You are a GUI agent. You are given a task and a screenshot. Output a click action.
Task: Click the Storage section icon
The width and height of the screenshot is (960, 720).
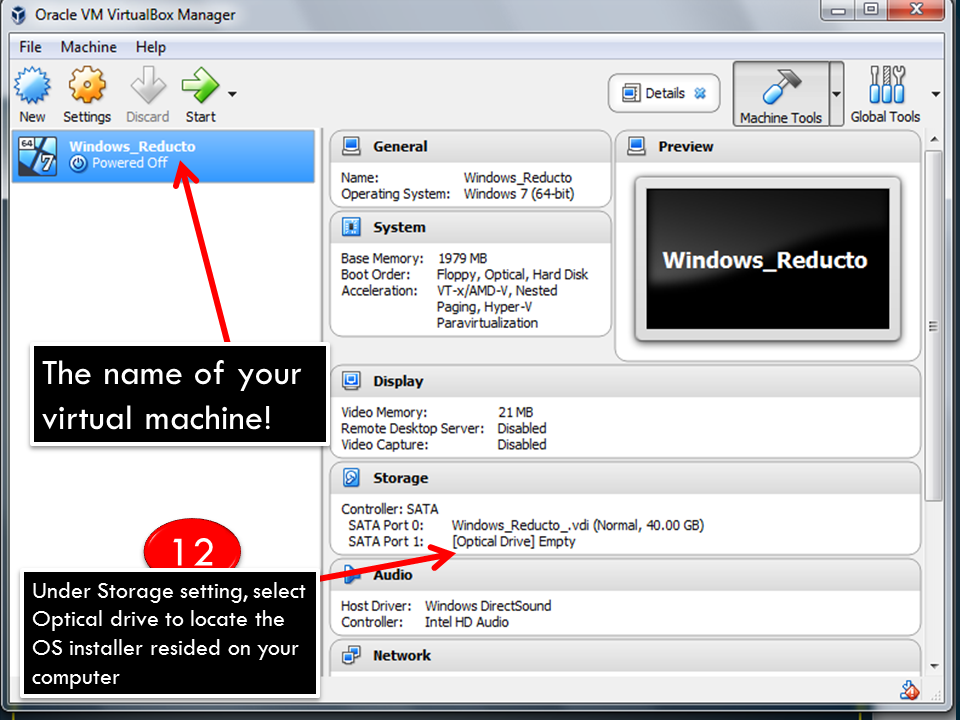(350, 478)
